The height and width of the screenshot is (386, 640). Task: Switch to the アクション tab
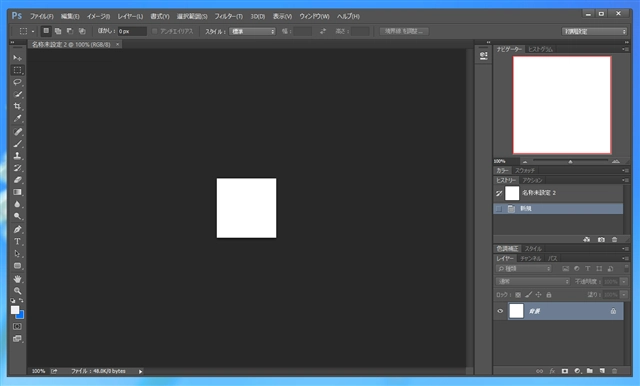tap(532, 180)
